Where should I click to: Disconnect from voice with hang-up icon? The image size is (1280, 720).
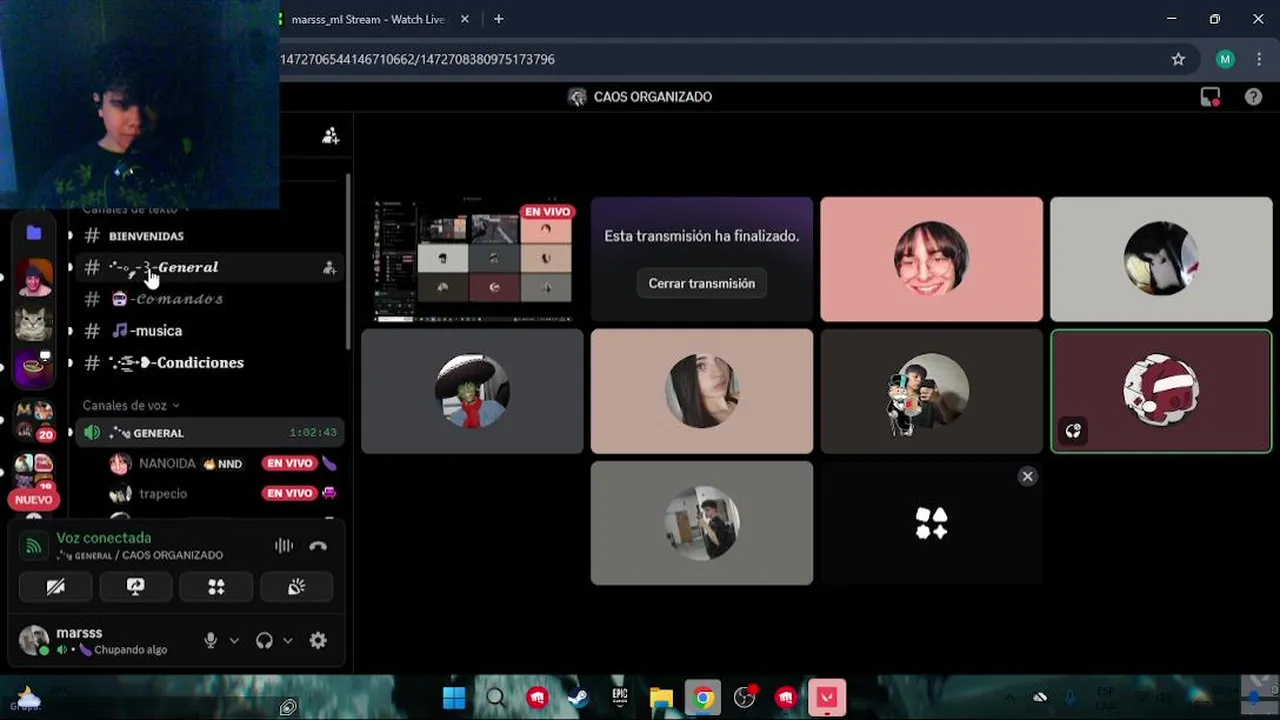click(318, 546)
